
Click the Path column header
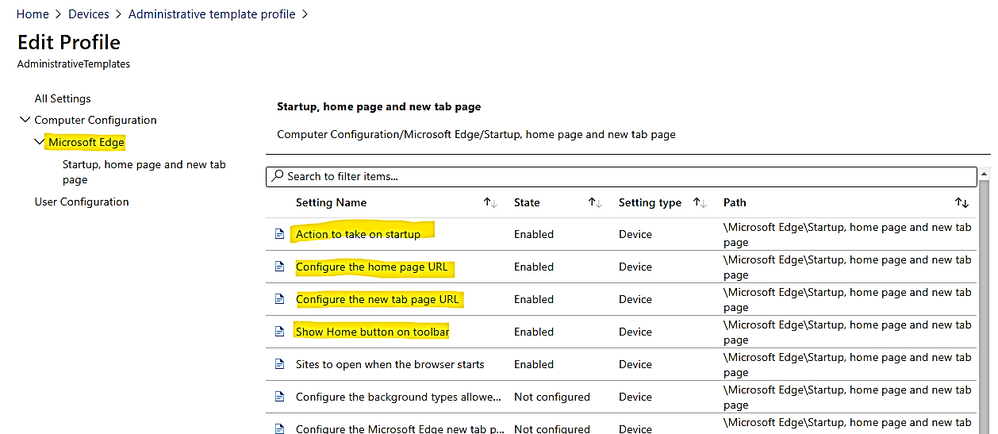(734, 203)
